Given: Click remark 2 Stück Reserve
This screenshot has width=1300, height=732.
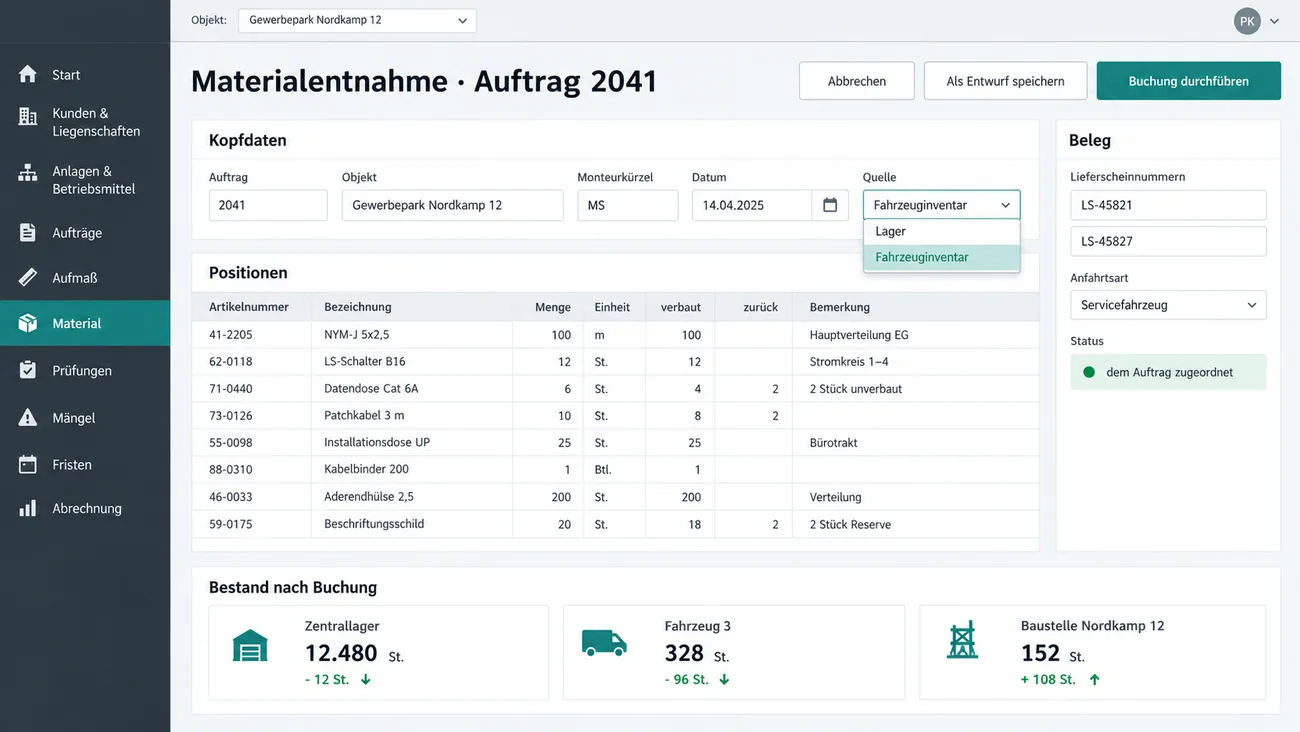Looking at the screenshot, I should tap(850, 524).
